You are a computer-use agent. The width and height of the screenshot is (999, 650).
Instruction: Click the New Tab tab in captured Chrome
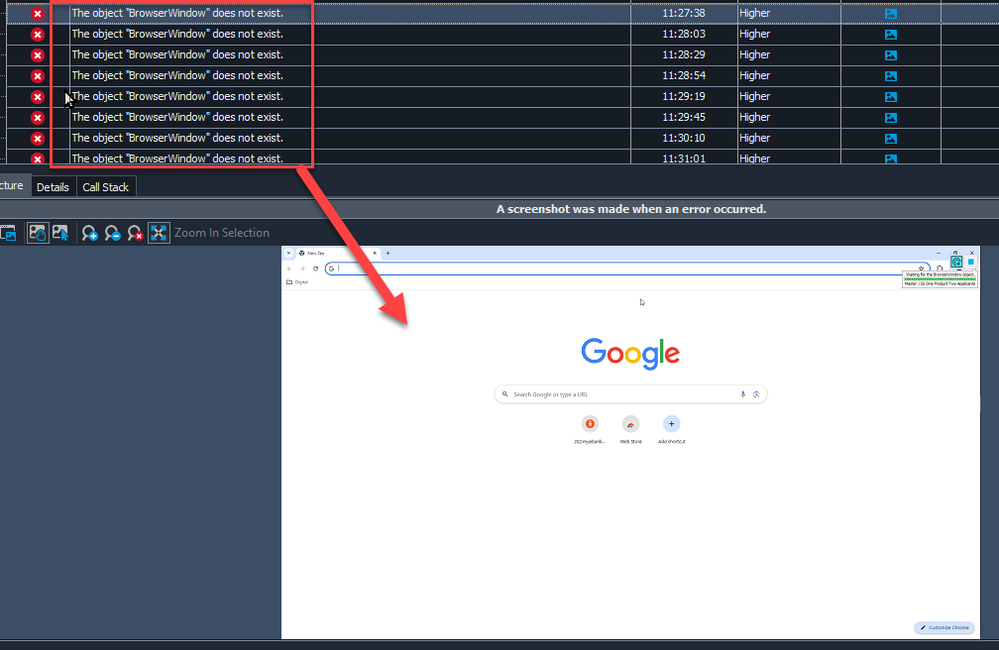337,253
